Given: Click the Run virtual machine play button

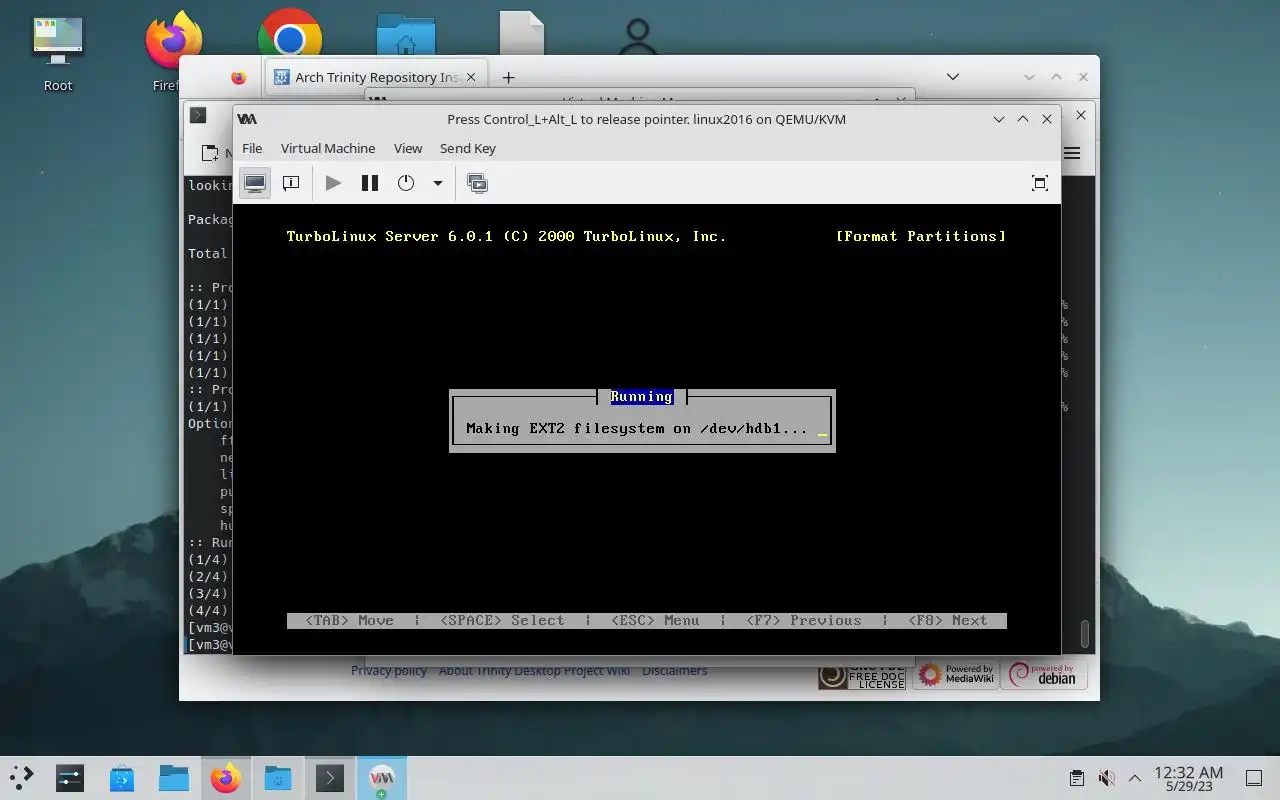Looking at the screenshot, I should click(334, 183).
